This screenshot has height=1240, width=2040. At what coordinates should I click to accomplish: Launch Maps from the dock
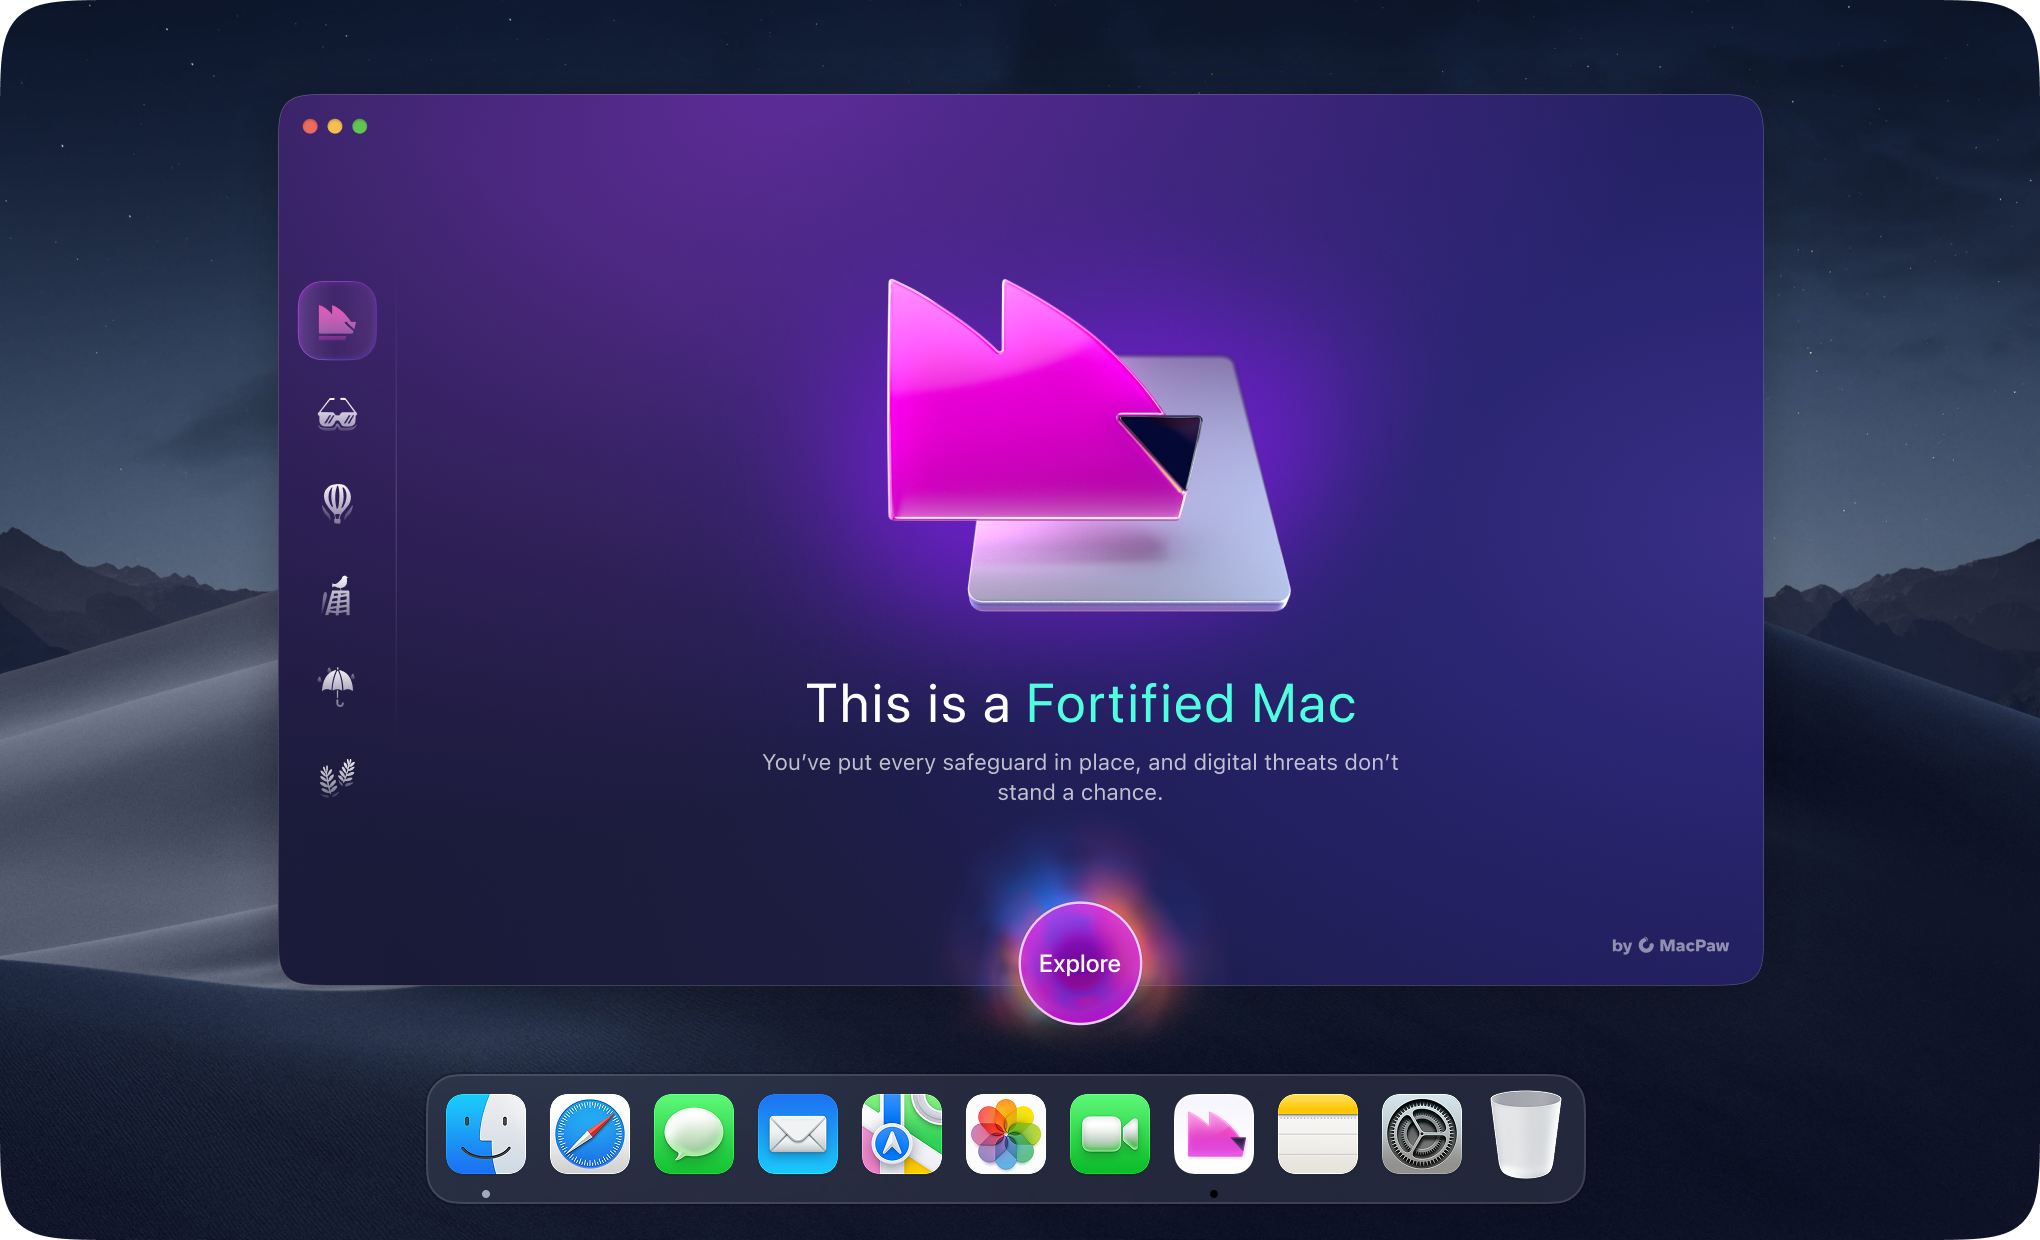tap(902, 1133)
